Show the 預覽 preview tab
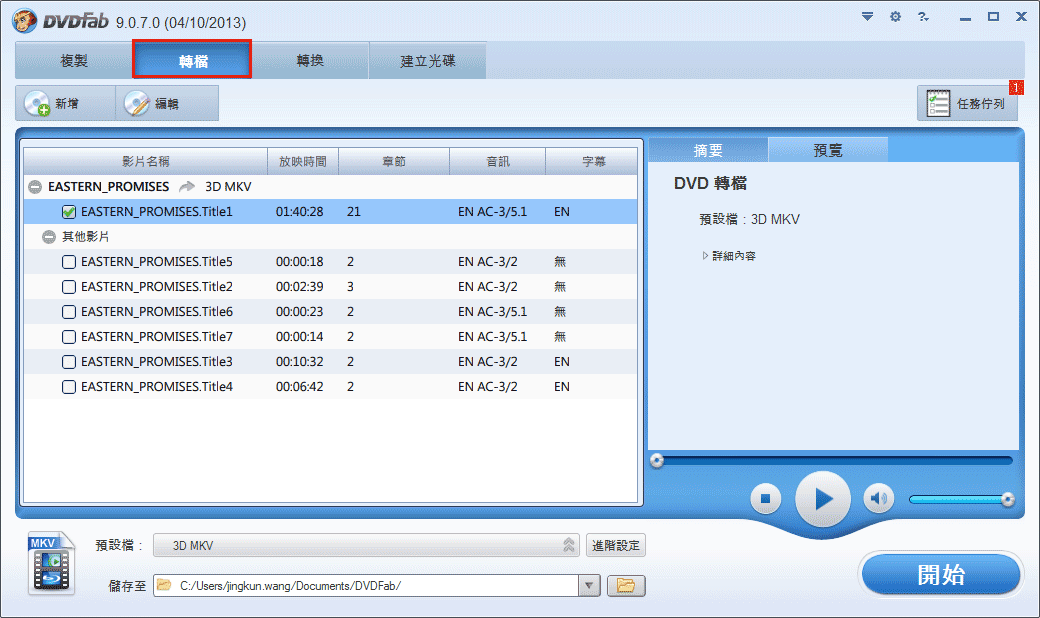This screenshot has height=618, width=1040. 828,150
